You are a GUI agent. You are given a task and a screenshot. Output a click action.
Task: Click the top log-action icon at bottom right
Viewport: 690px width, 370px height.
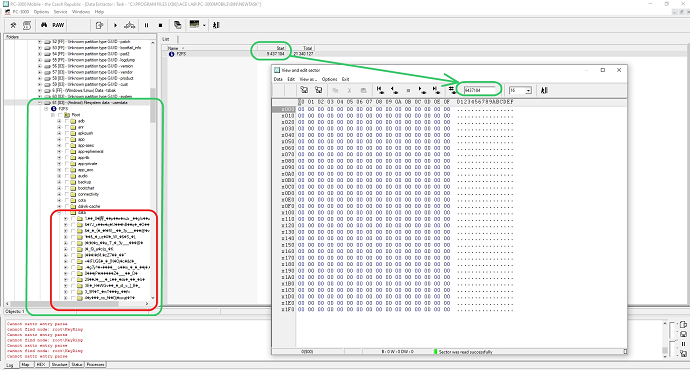(x=683, y=325)
